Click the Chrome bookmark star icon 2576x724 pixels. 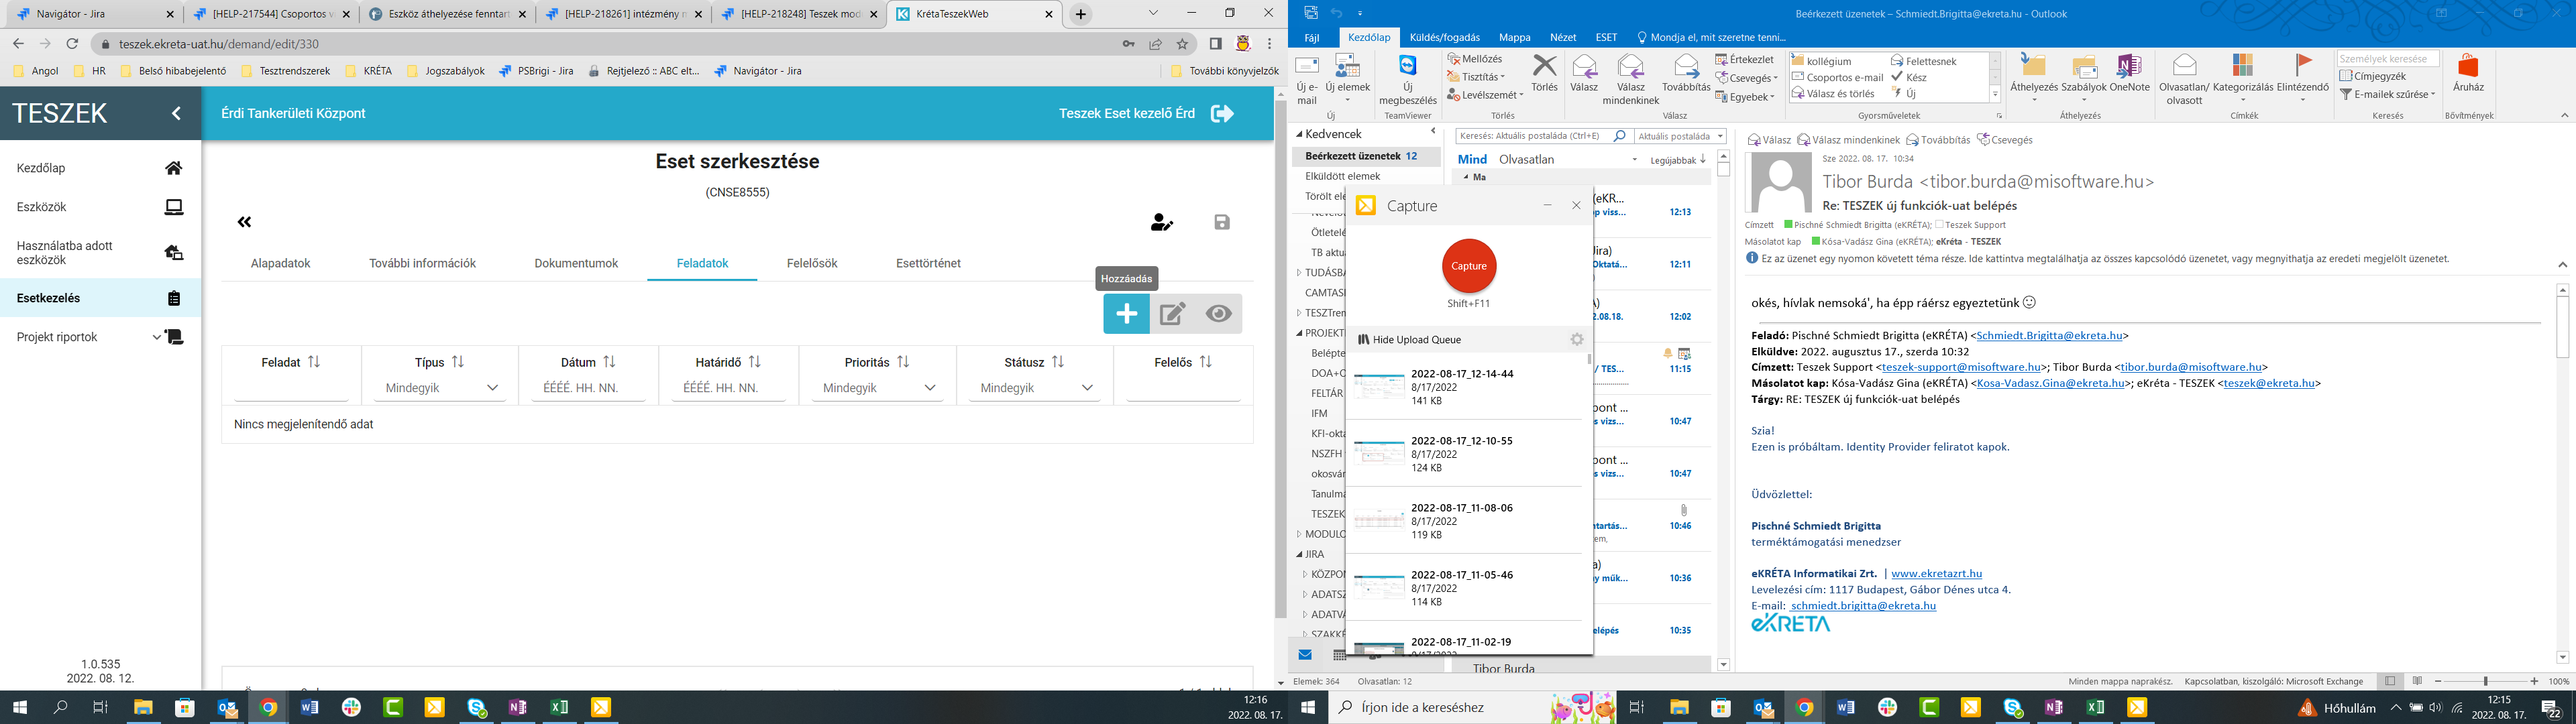(1183, 44)
